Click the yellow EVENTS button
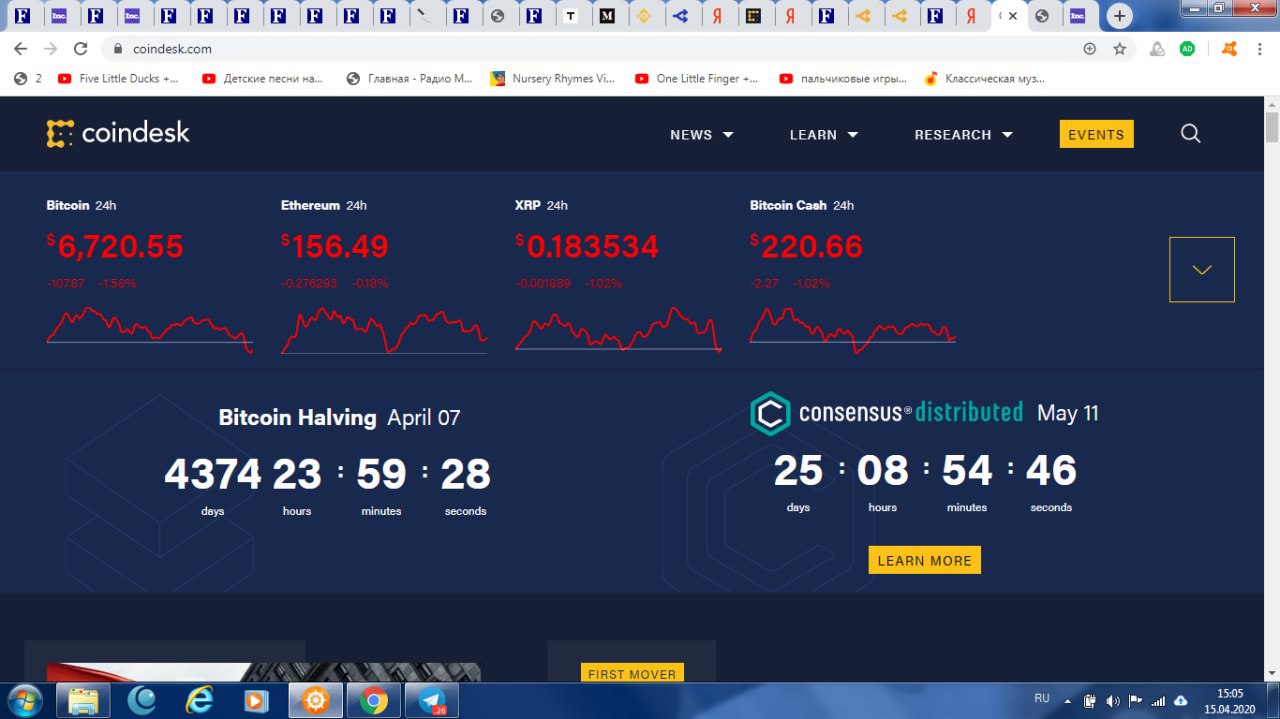This screenshot has width=1280, height=719. 1097,134
